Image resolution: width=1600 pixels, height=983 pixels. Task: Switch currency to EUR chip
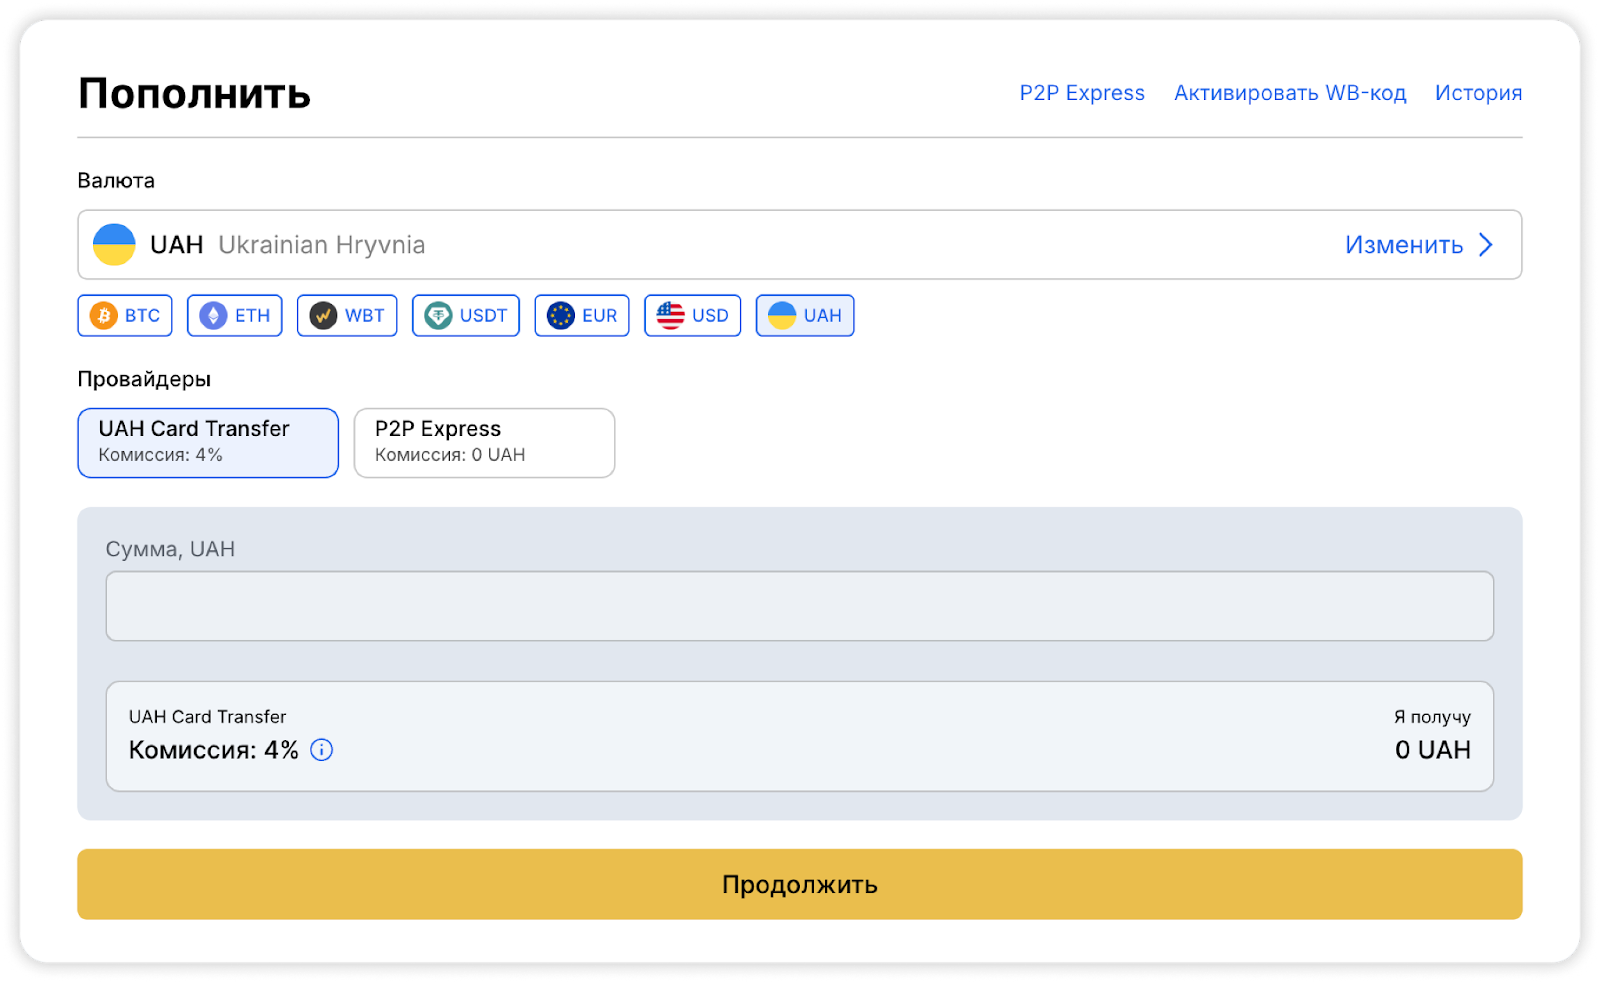pos(582,316)
